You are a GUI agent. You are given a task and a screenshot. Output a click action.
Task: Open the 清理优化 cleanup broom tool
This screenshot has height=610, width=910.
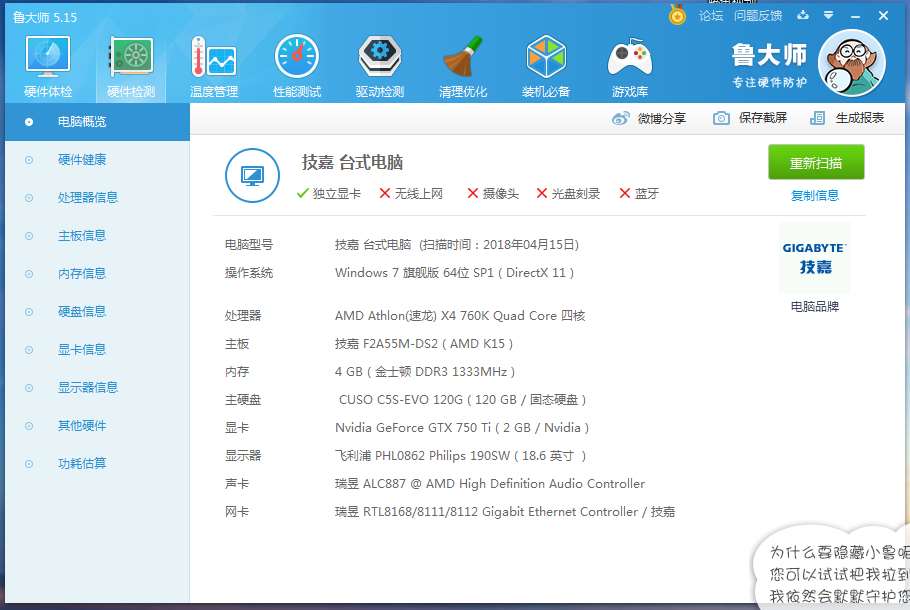point(463,67)
